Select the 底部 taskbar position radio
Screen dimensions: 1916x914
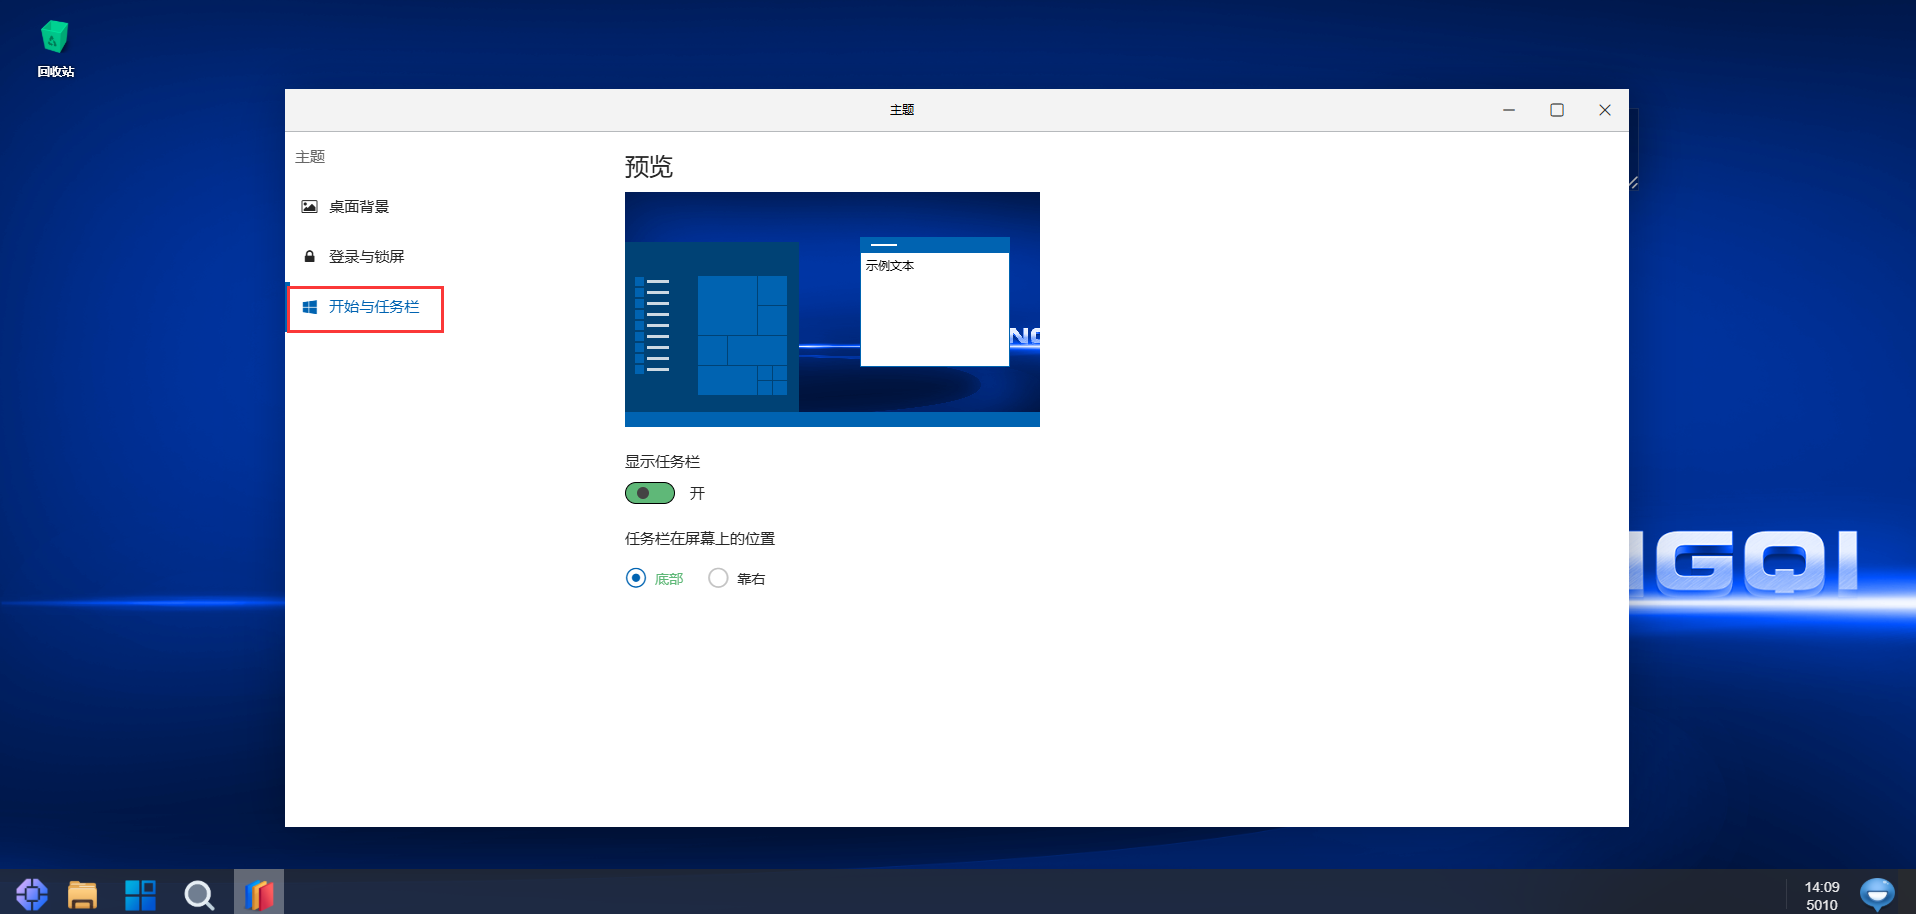tap(636, 578)
